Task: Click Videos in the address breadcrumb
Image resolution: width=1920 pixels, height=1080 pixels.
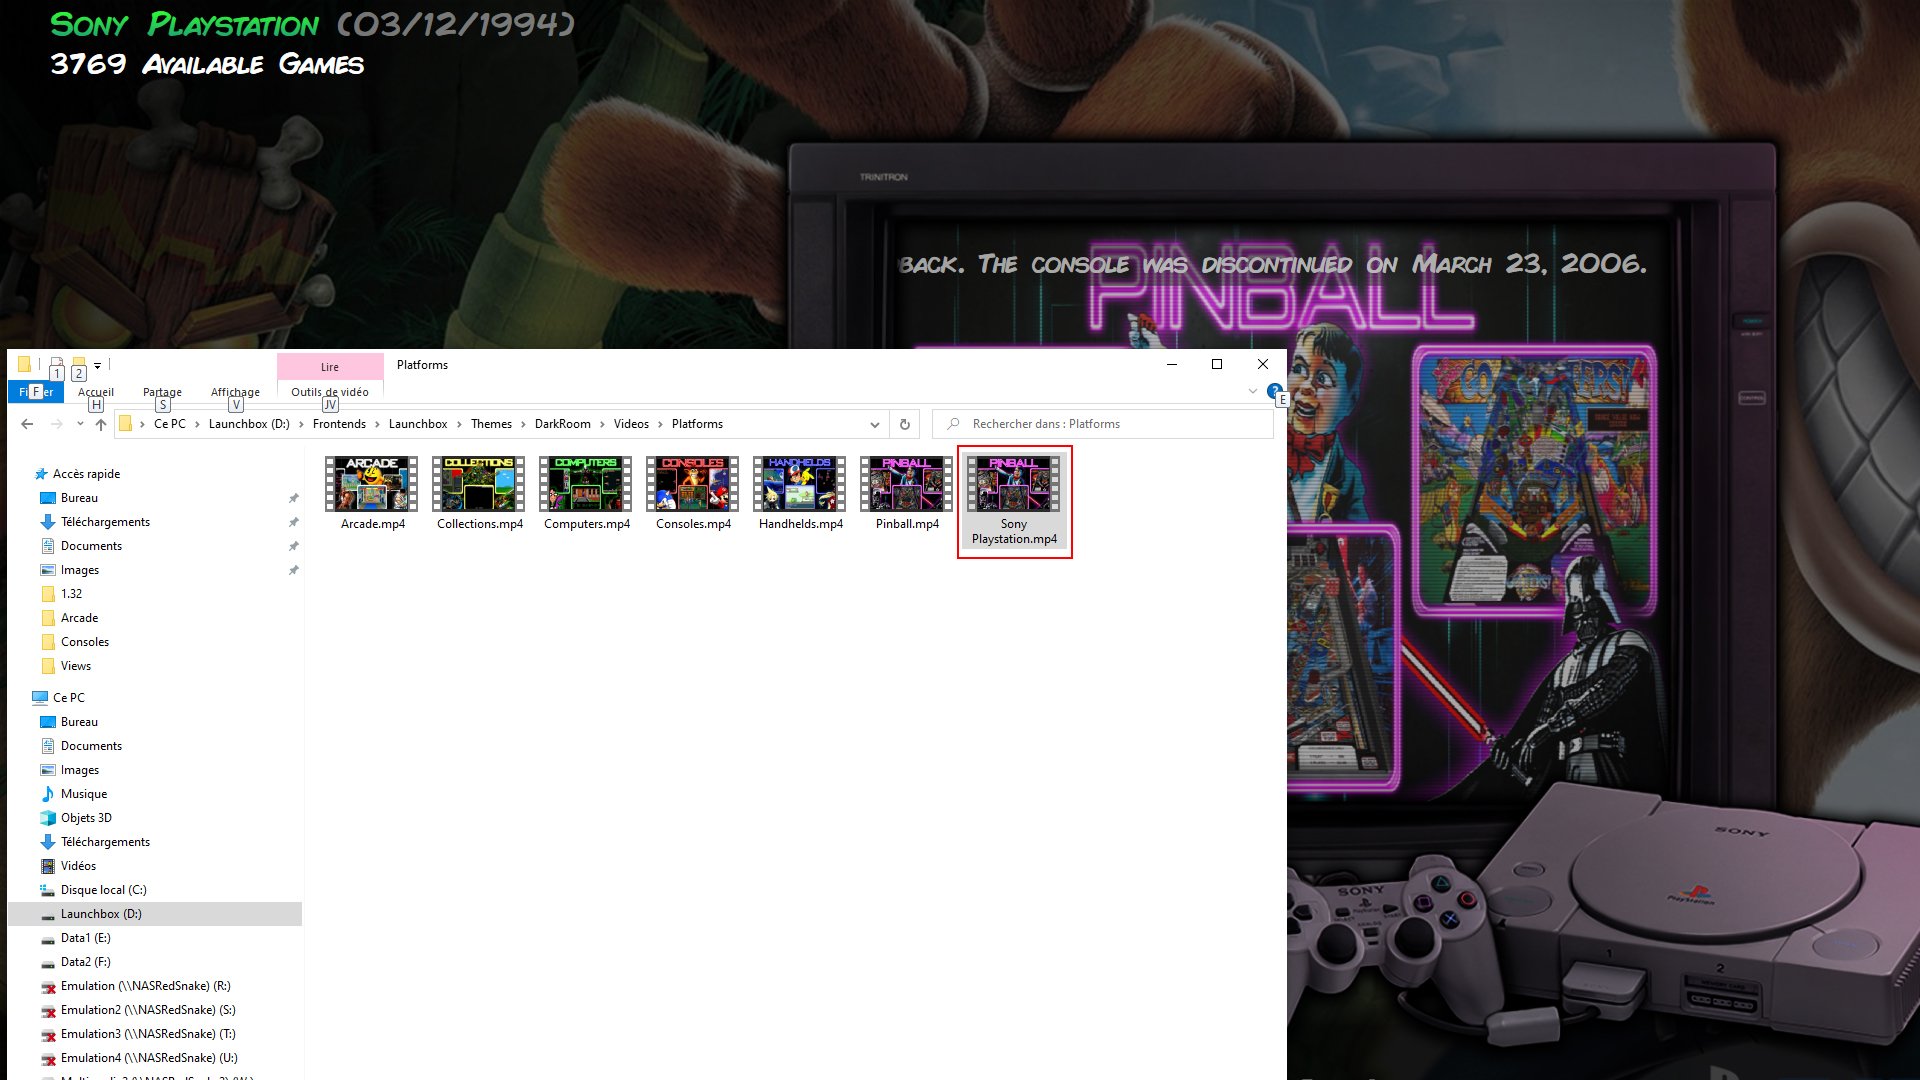Action: click(631, 424)
